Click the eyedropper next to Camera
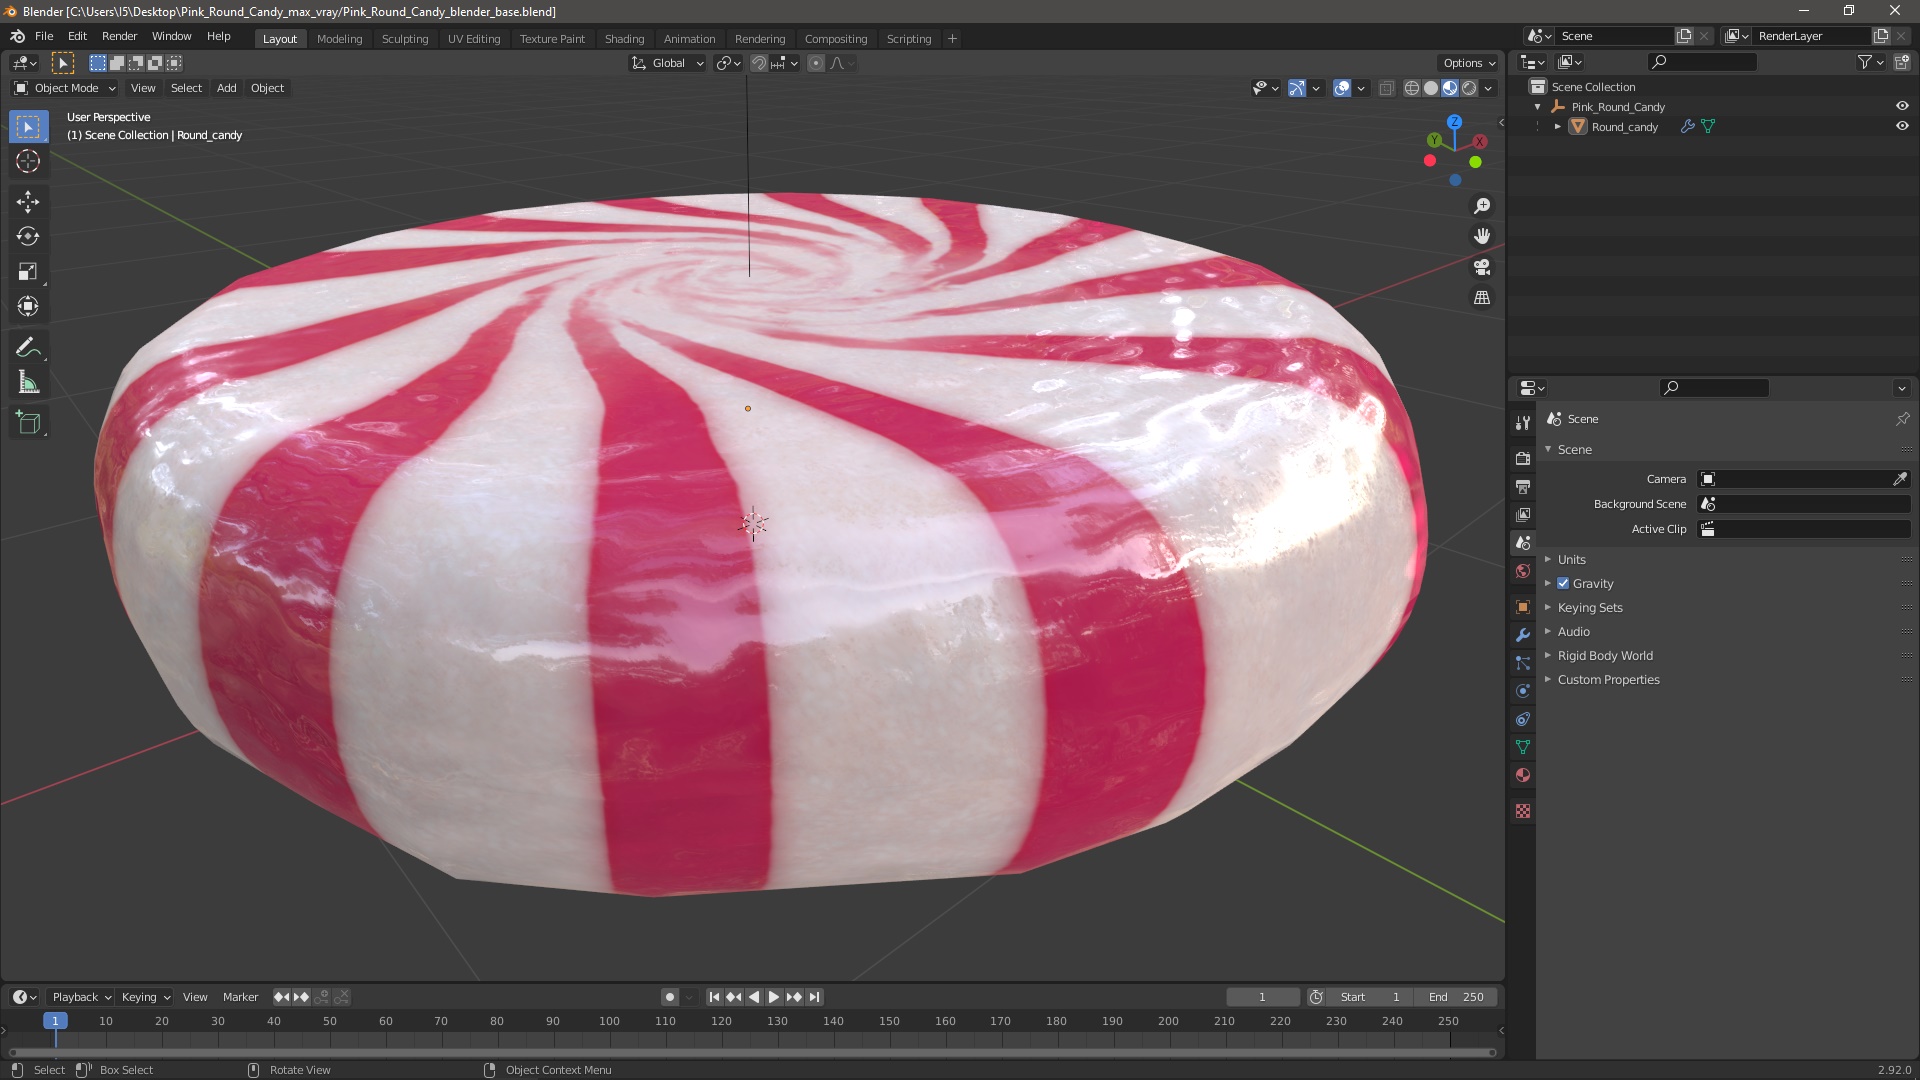The width and height of the screenshot is (1920, 1080). tap(1899, 479)
